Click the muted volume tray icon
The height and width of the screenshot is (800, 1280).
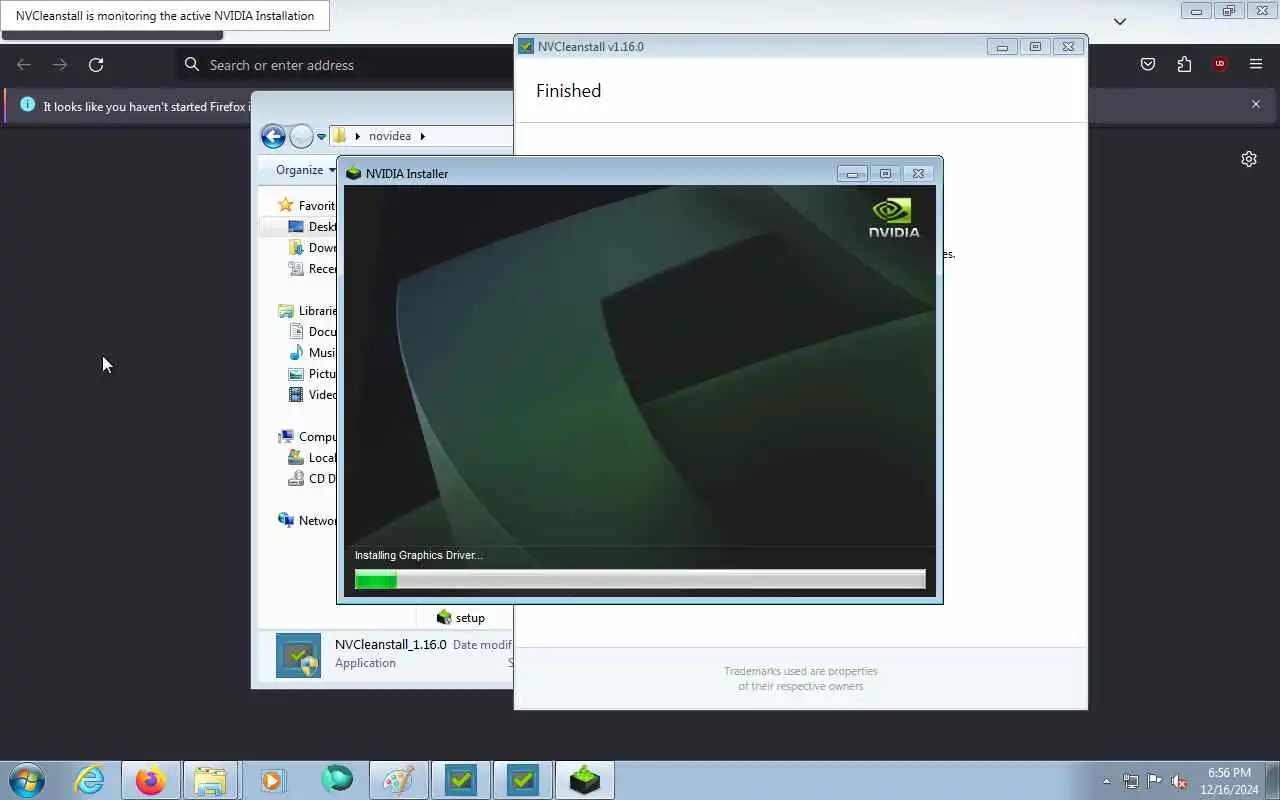click(x=1179, y=781)
